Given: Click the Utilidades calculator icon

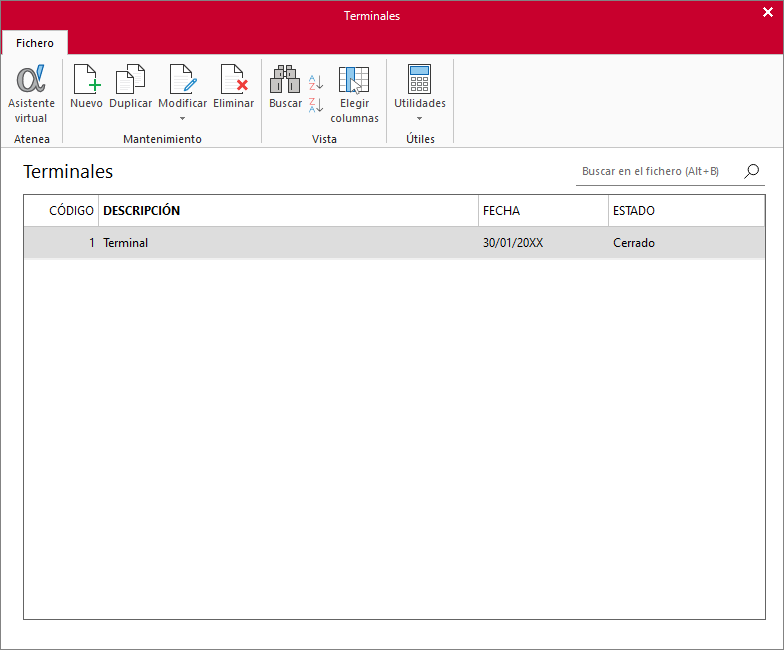Looking at the screenshot, I should click(420, 79).
